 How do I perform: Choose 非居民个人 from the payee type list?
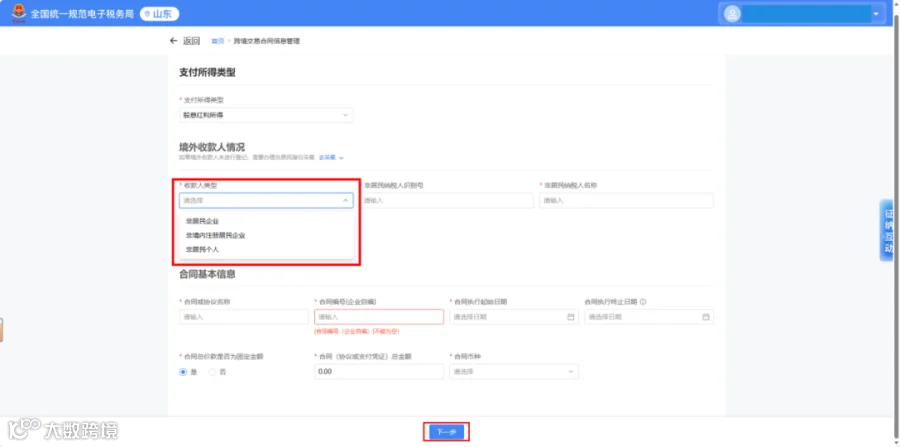click(x=266, y=250)
